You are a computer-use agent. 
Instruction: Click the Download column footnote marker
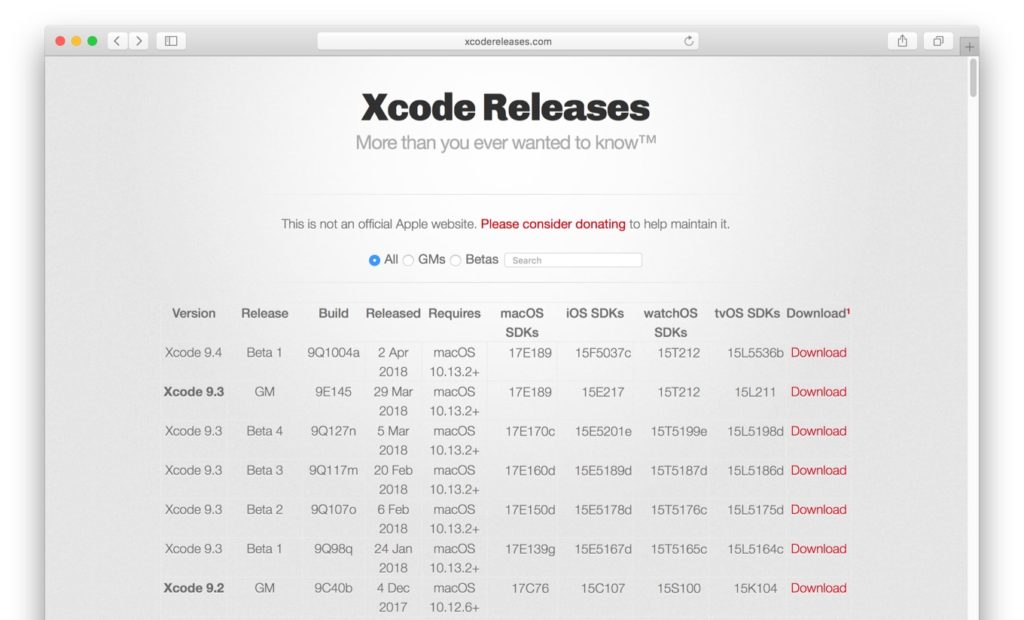(x=848, y=311)
